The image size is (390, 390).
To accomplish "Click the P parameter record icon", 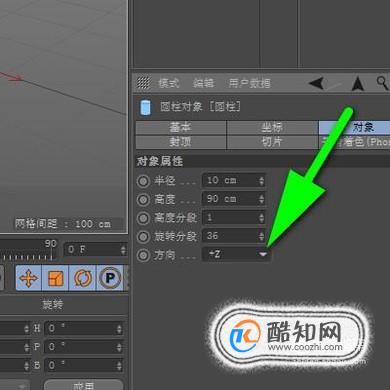I will pyautogui.click(x=110, y=278).
